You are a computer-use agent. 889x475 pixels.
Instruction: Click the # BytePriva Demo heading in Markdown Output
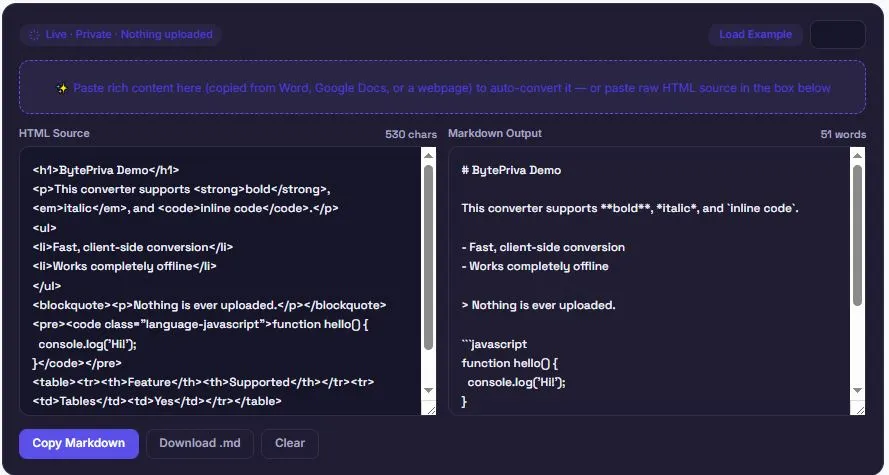coord(511,170)
